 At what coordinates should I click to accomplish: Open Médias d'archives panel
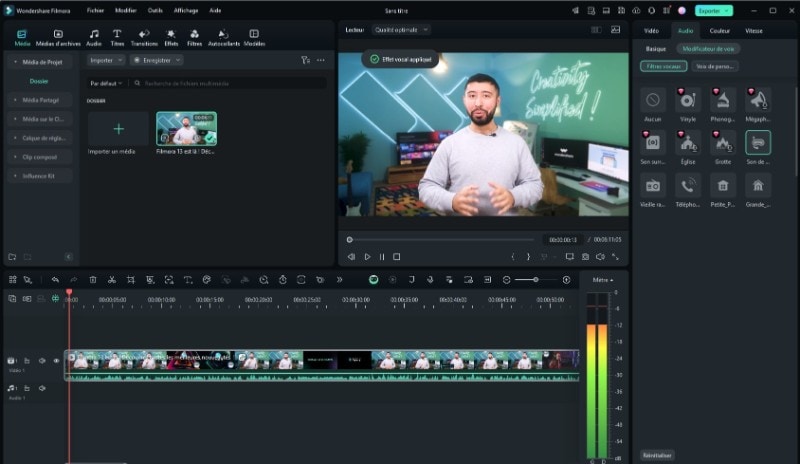coord(58,38)
